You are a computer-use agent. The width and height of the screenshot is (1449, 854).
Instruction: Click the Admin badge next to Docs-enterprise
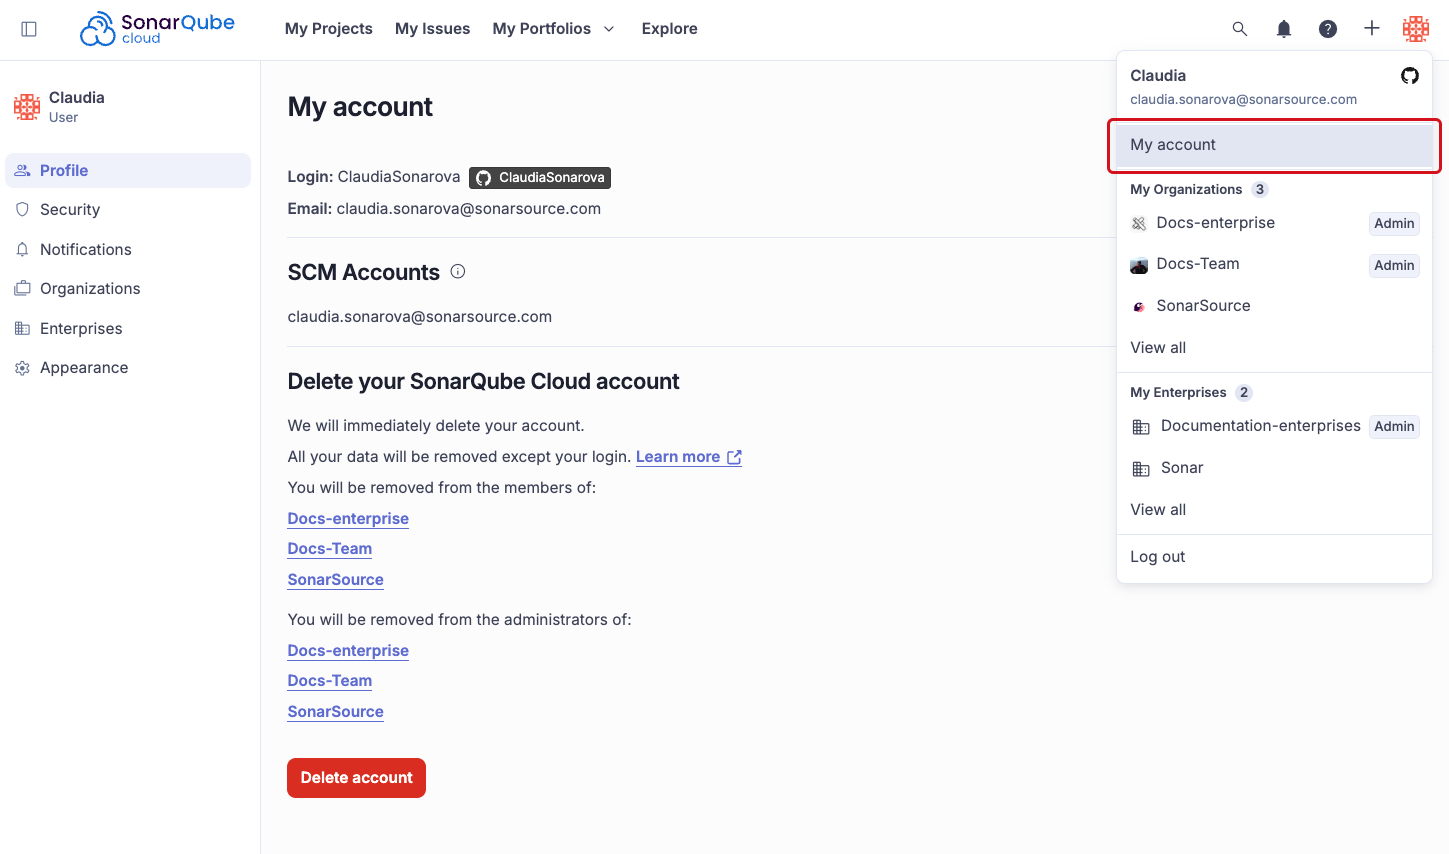click(1394, 224)
